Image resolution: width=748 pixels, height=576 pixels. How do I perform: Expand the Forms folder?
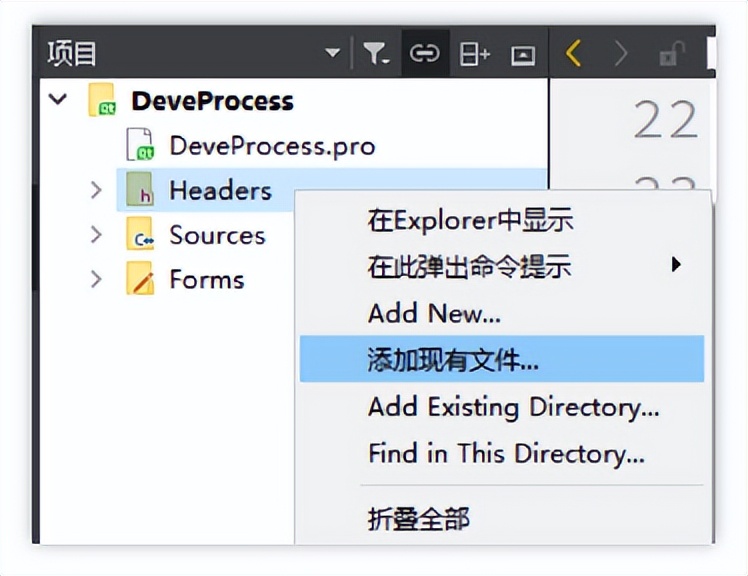[96, 279]
